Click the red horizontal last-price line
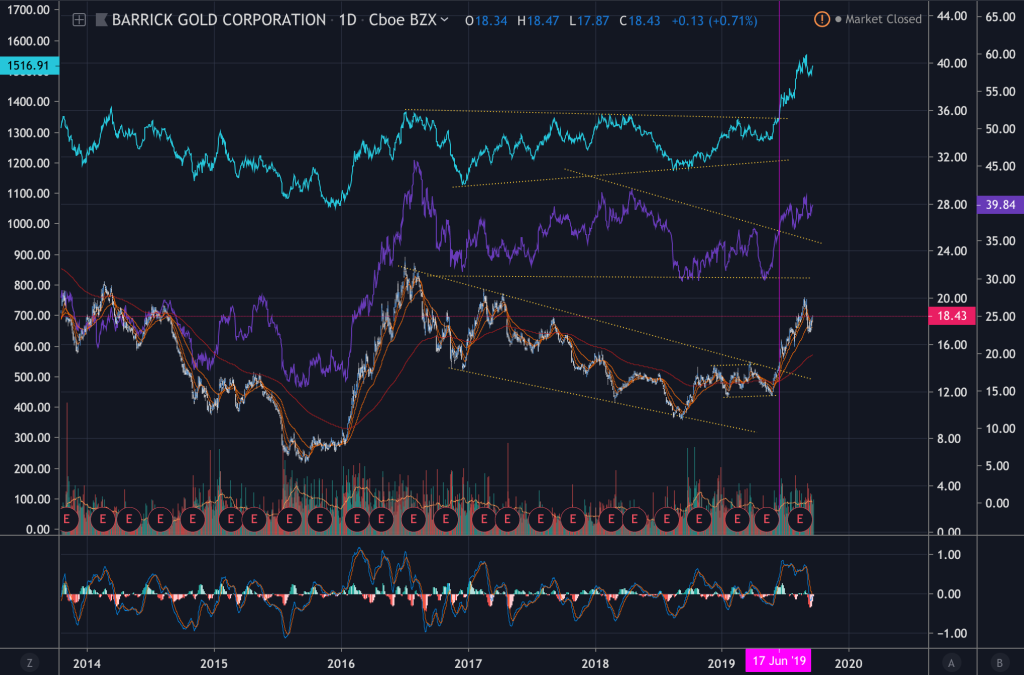The image size is (1024, 675). click(494, 317)
